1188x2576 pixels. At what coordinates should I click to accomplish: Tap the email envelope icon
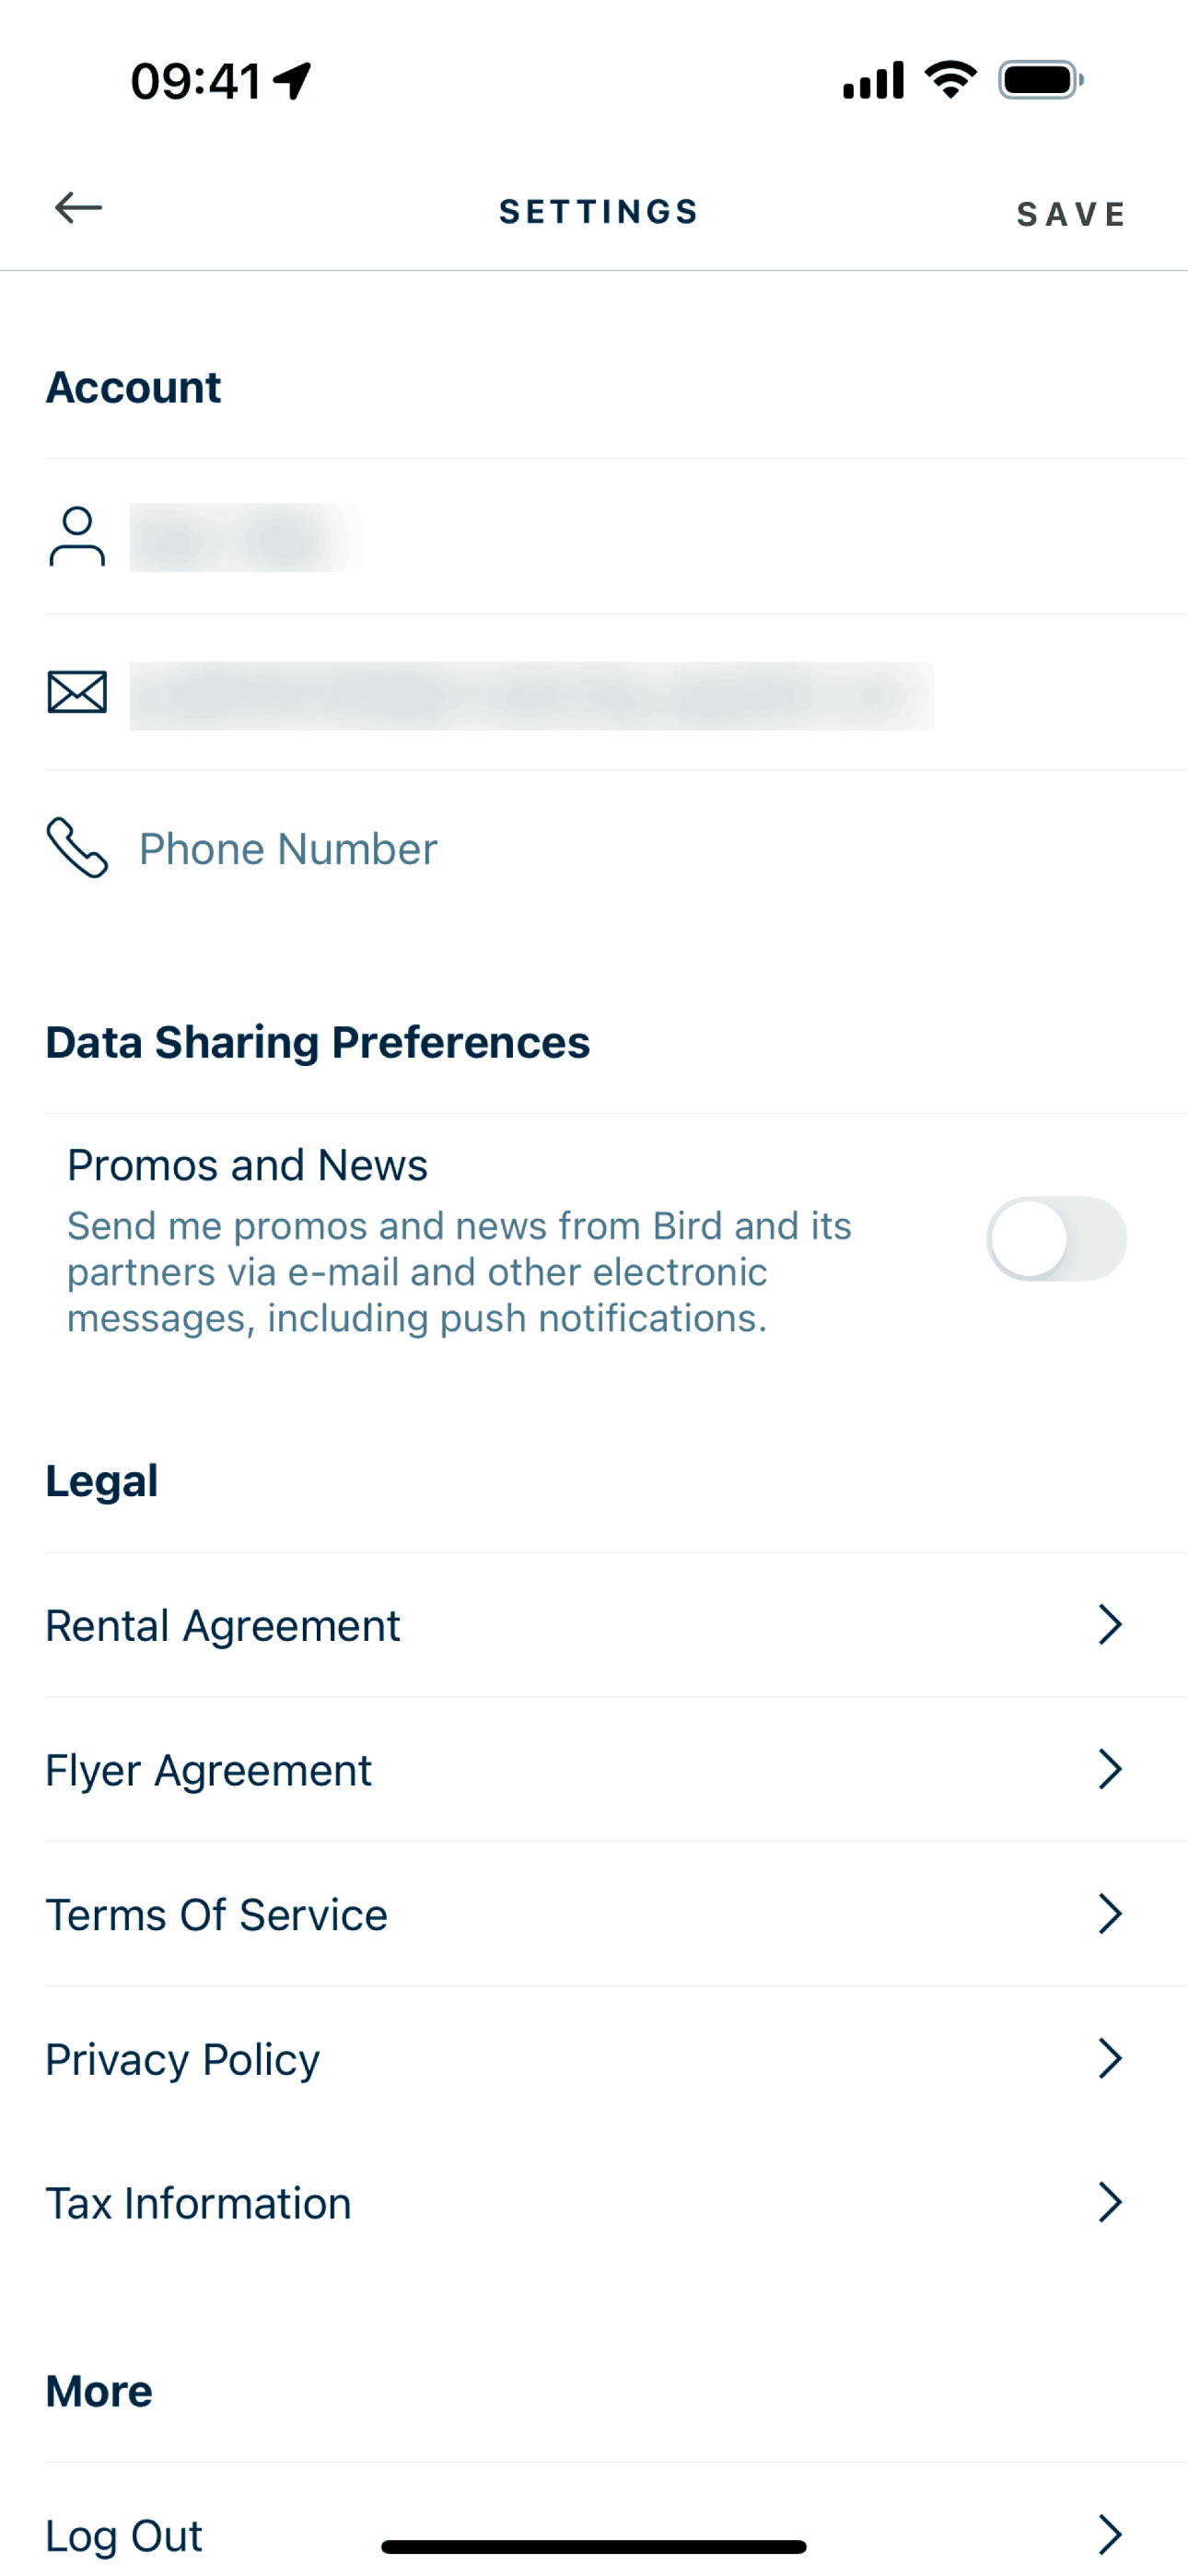pyautogui.click(x=77, y=692)
